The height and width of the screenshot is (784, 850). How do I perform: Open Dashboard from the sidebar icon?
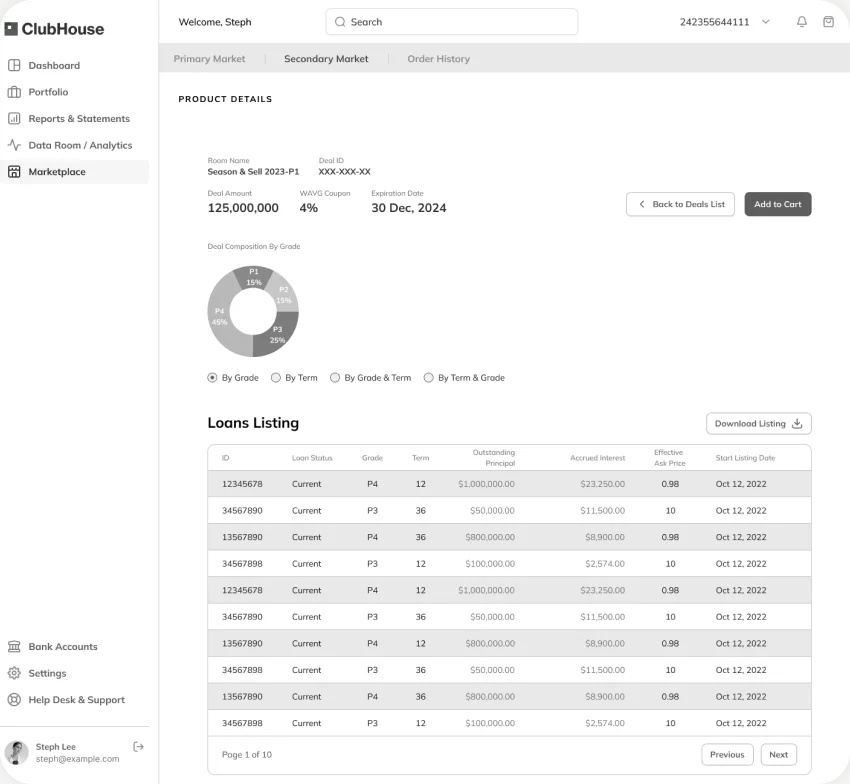[14, 66]
